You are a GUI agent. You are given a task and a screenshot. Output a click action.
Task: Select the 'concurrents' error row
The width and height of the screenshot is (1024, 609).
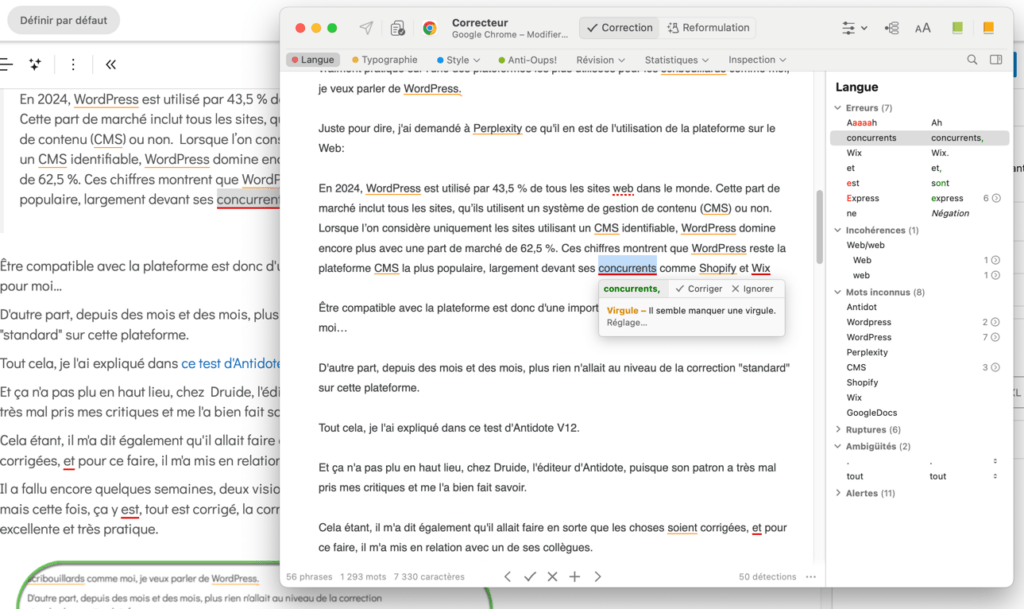(920, 138)
